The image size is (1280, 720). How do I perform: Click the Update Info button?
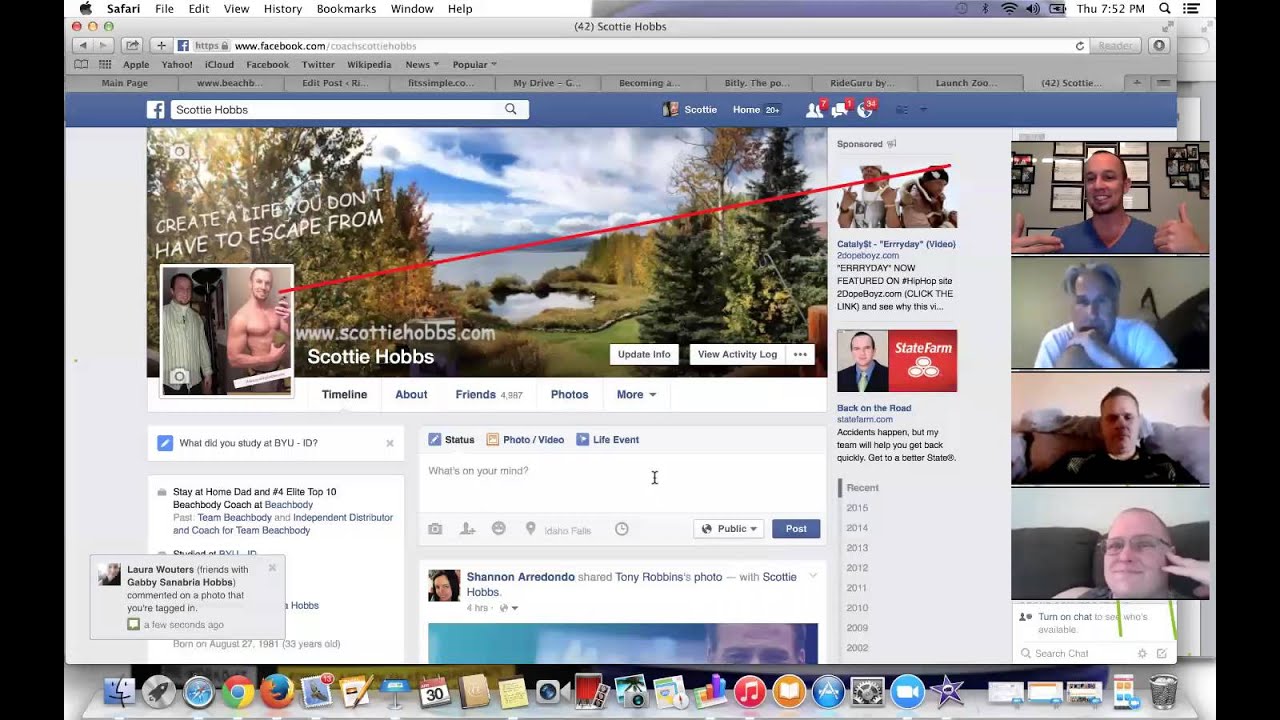point(644,354)
